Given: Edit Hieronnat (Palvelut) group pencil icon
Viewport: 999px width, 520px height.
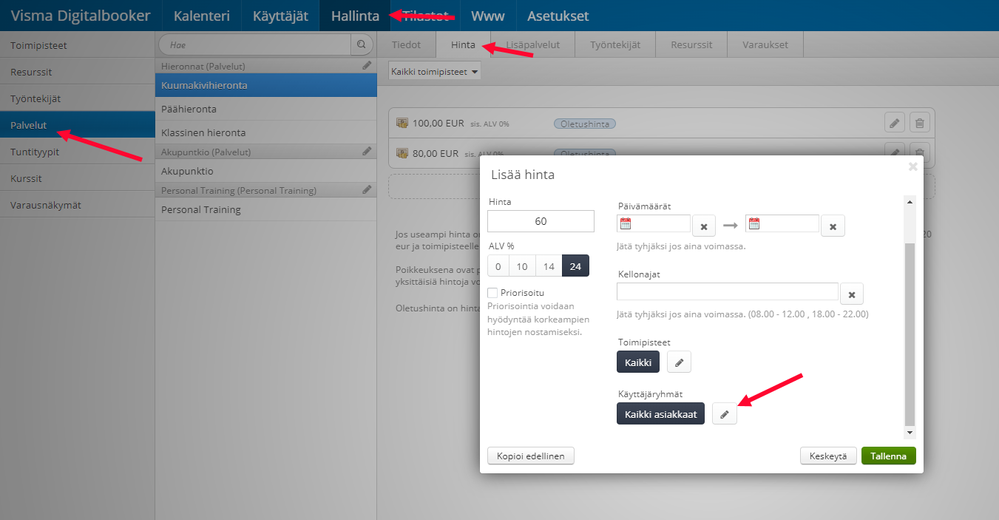Looking at the screenshot, I should (x=367, y=66).
